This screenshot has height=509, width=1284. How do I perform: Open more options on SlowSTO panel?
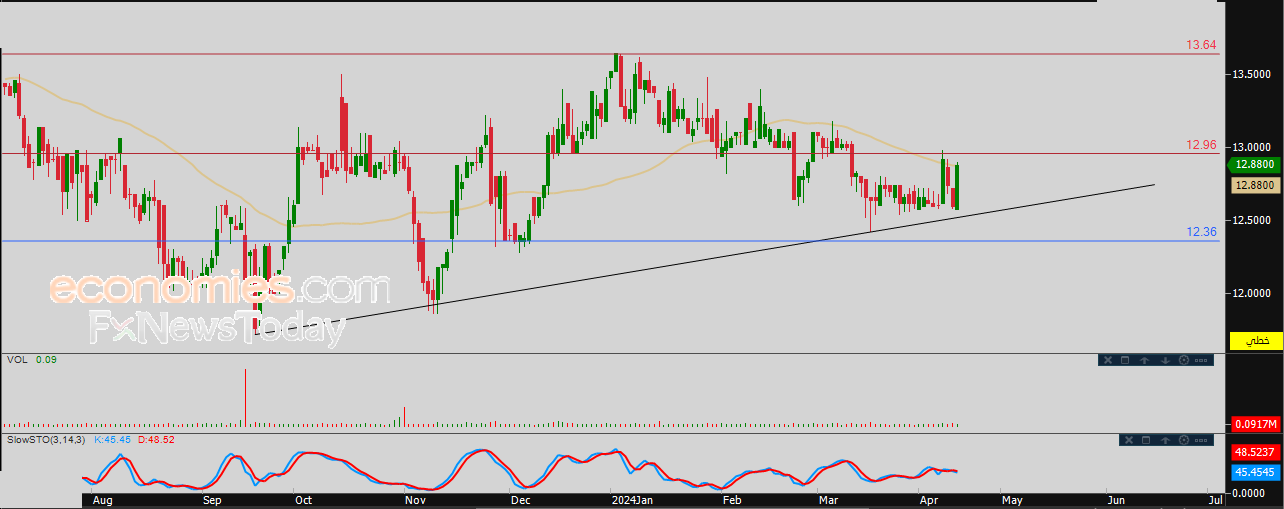coord(1201,440)
